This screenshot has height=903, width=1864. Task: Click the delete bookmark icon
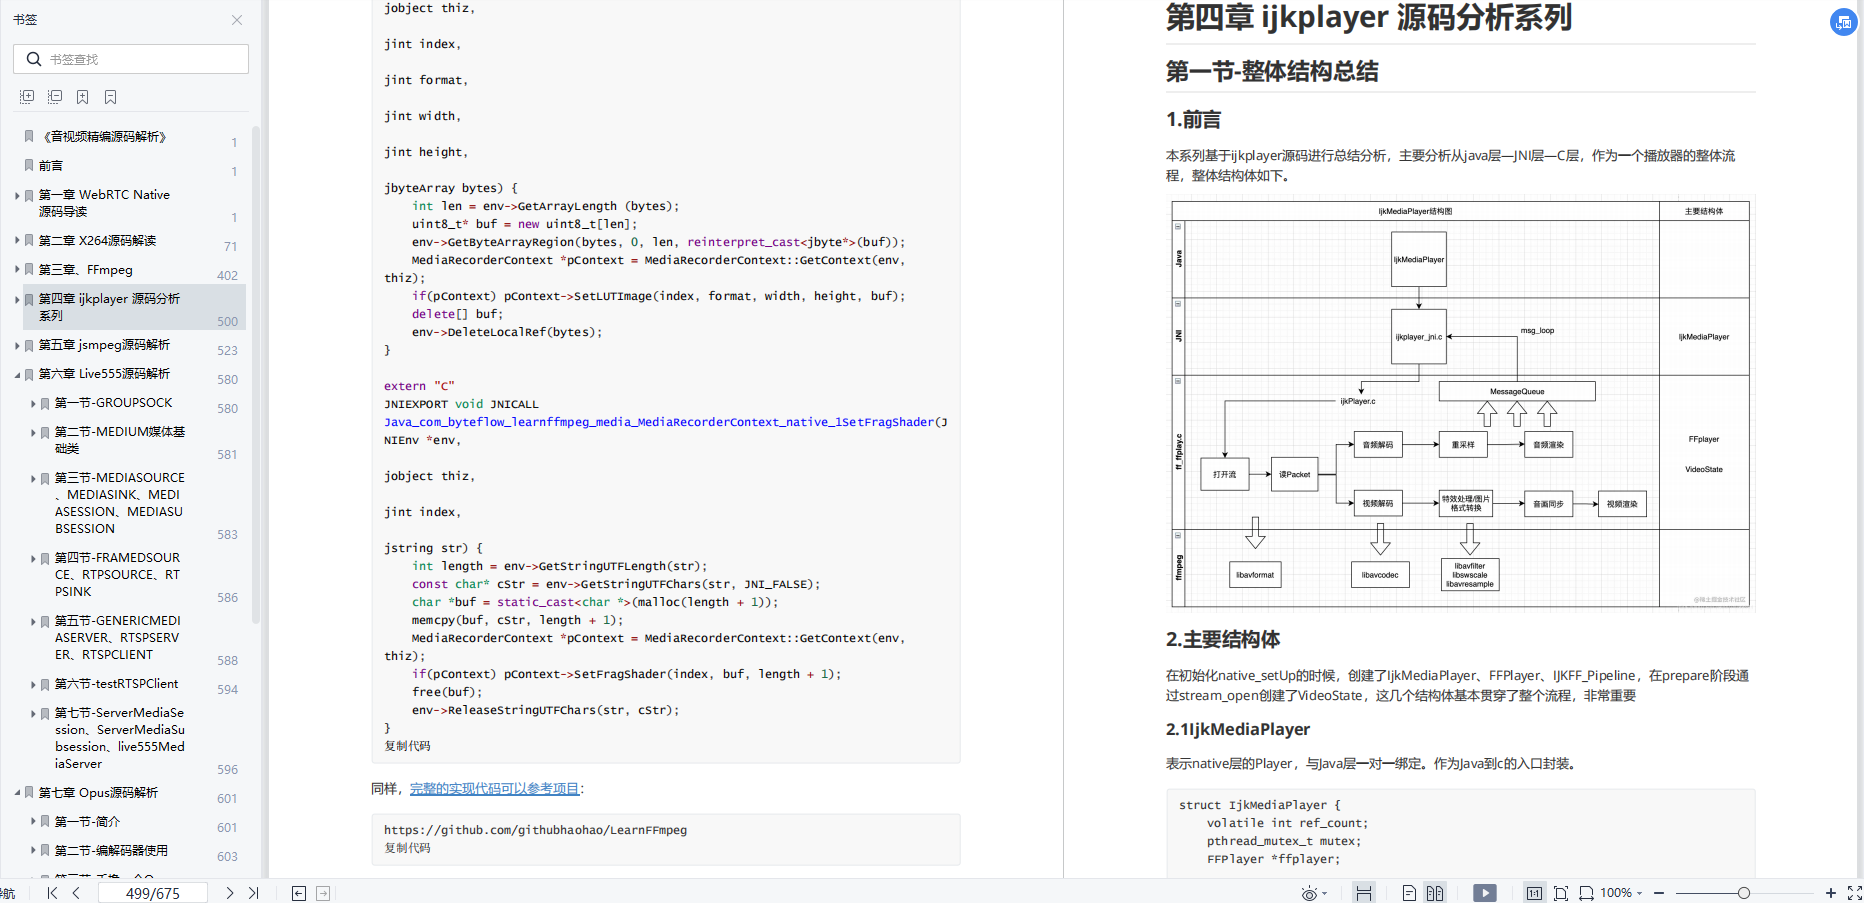click(x=111, y=97)
